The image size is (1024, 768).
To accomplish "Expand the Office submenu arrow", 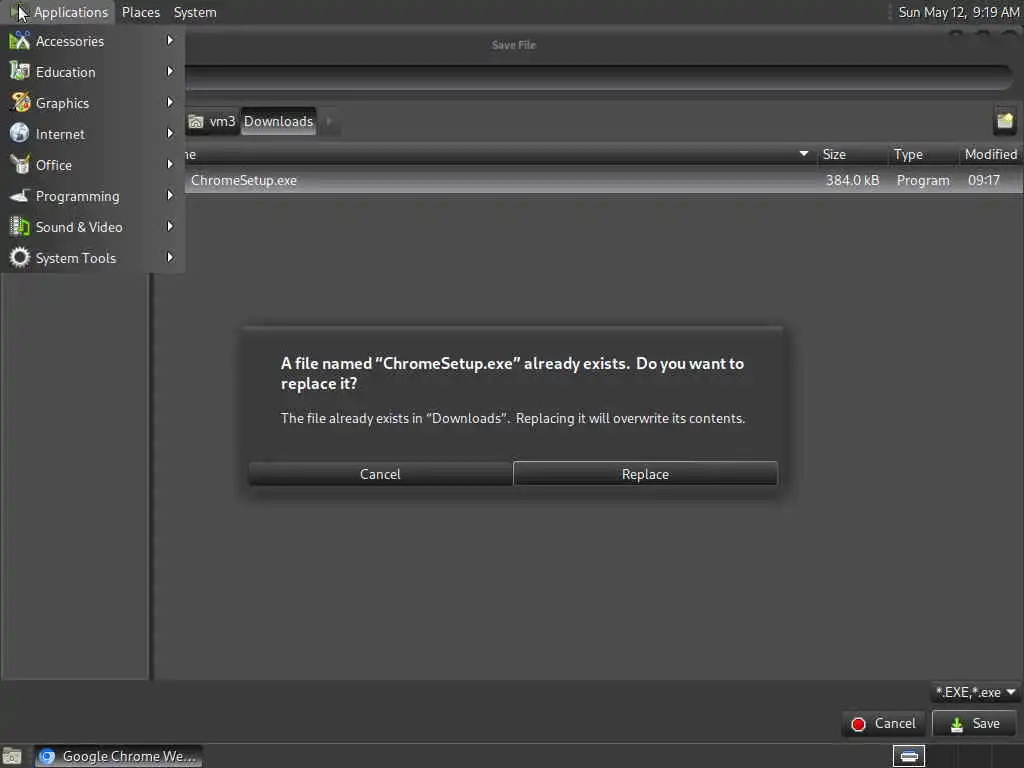I will tap(170, 165).
